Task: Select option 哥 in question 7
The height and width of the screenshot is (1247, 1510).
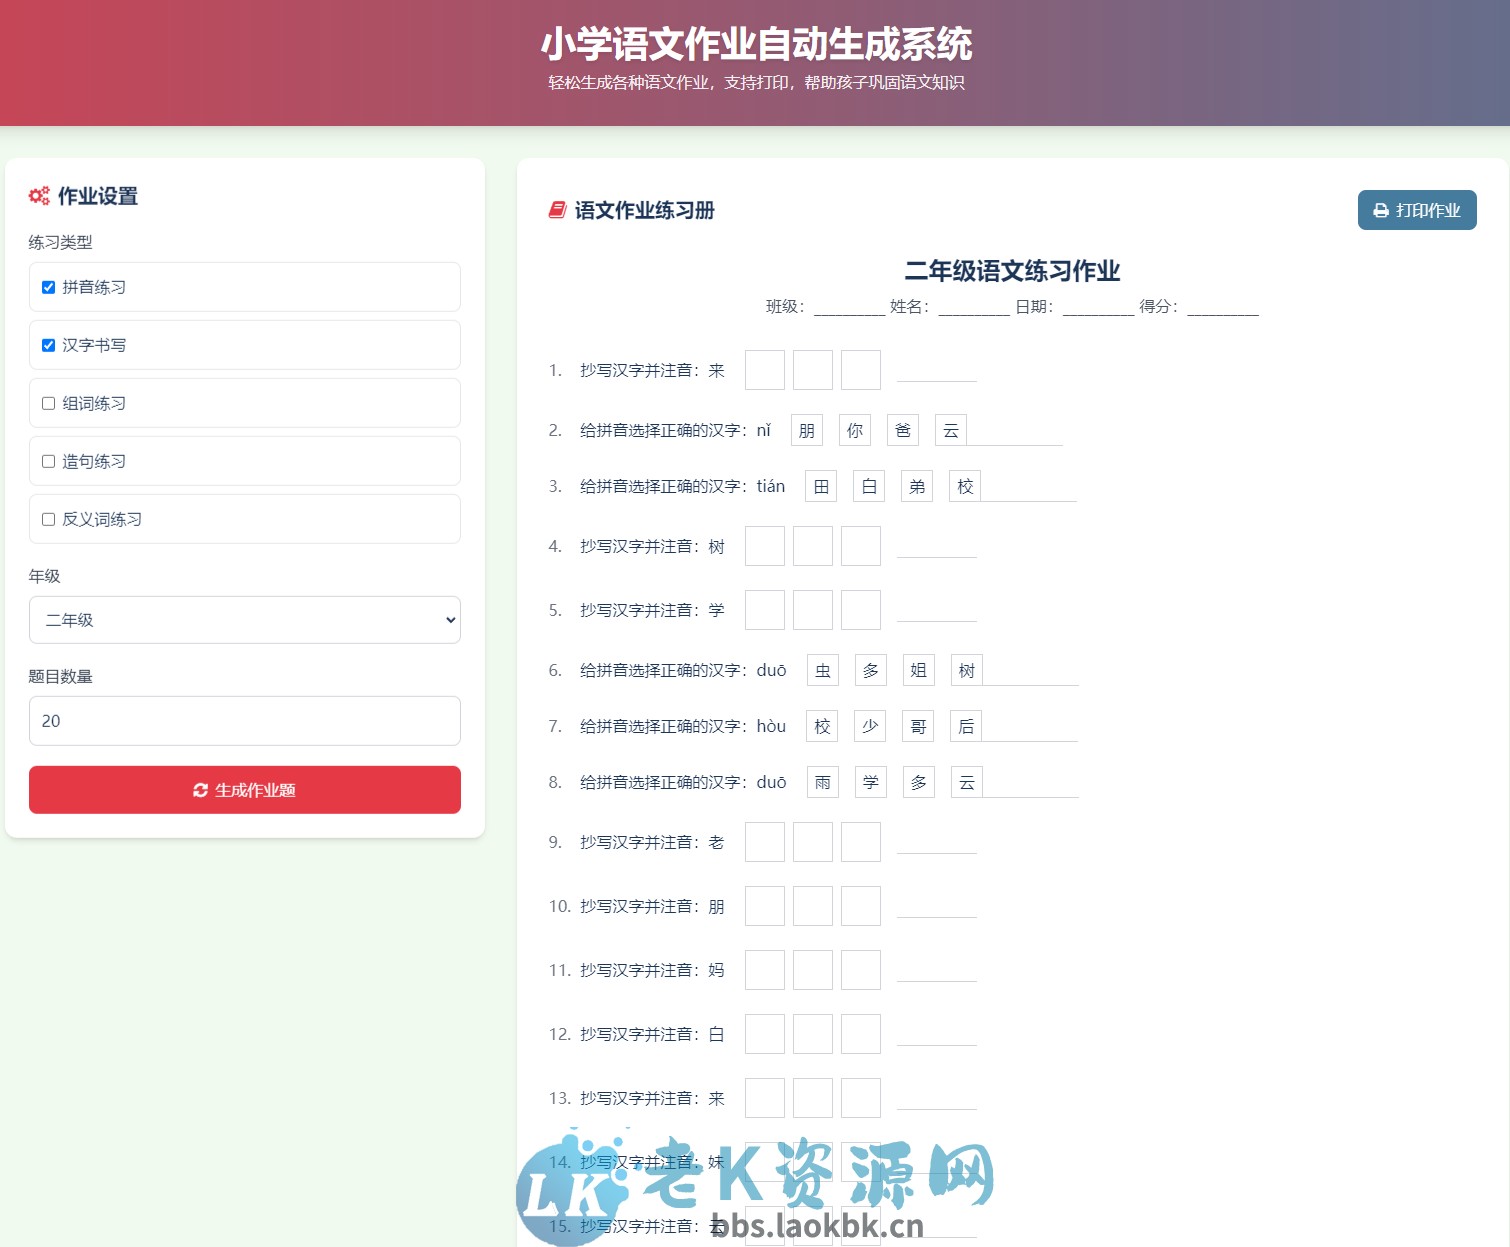Action: (918, 726)
